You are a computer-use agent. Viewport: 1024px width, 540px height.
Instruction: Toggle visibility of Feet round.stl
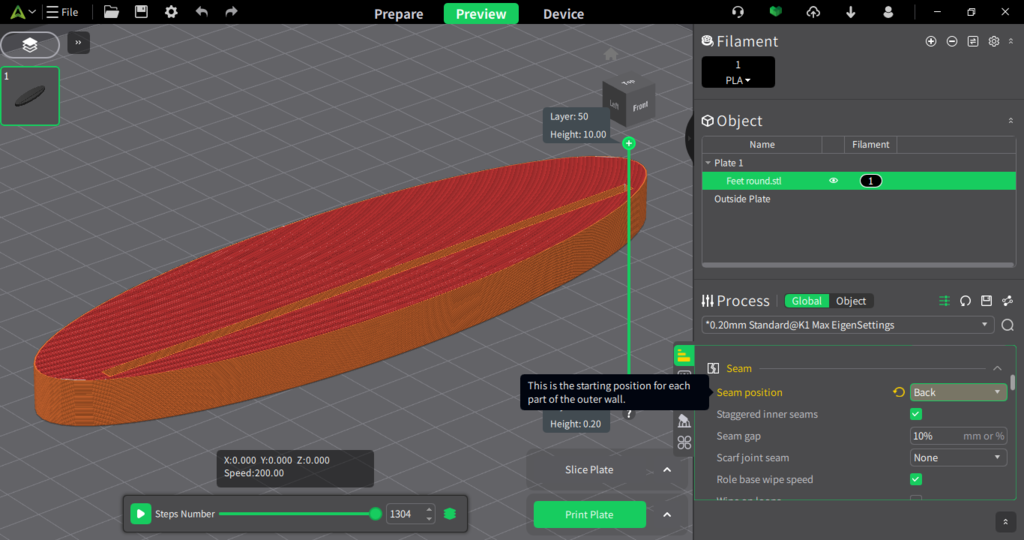click(x=833, y=181)
